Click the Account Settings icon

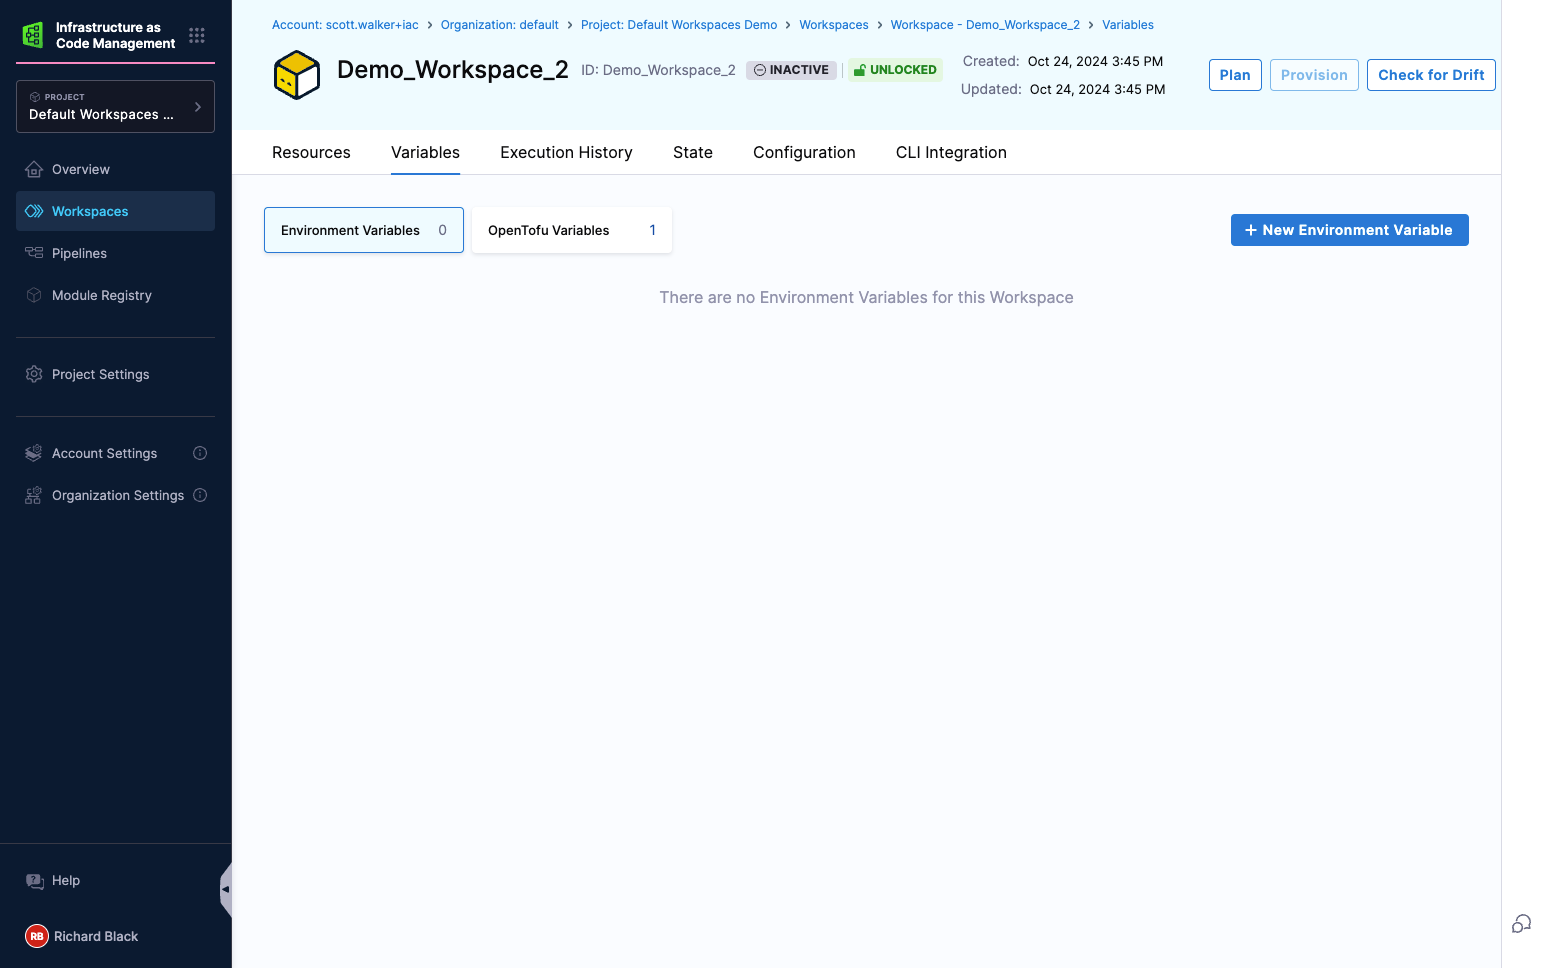pyautogui.click(x=34, y=453)
